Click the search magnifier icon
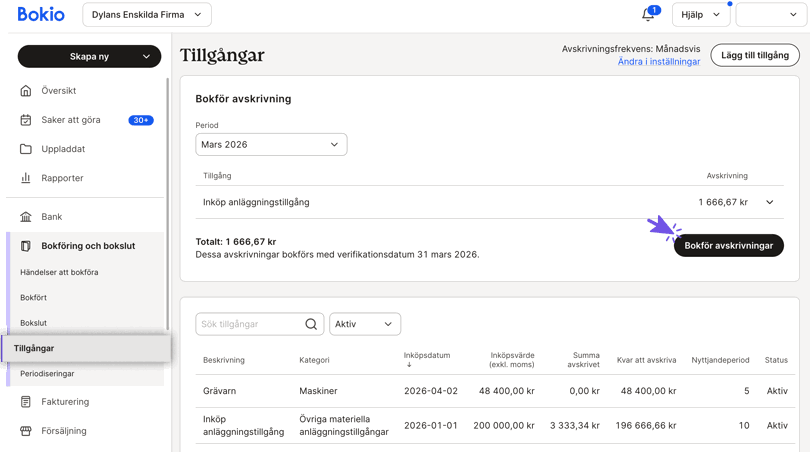Screen dimensions: 810x452 [x=311, y=324]
